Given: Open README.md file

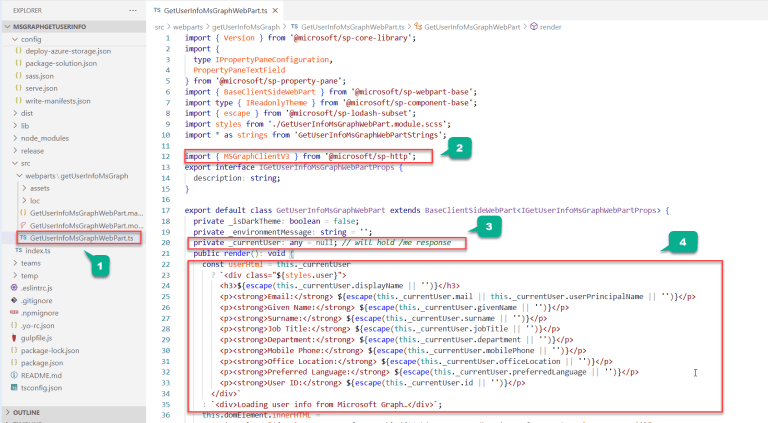Looking at the screenshot, I should click(x=41, y=376).
